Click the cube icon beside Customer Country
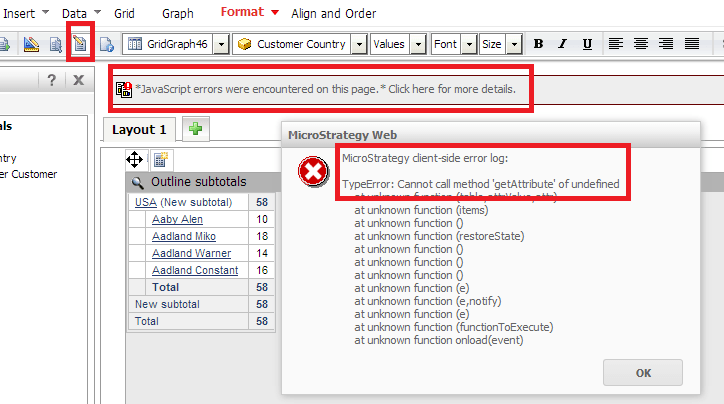 pyautogui.click(x=244, y=44)
